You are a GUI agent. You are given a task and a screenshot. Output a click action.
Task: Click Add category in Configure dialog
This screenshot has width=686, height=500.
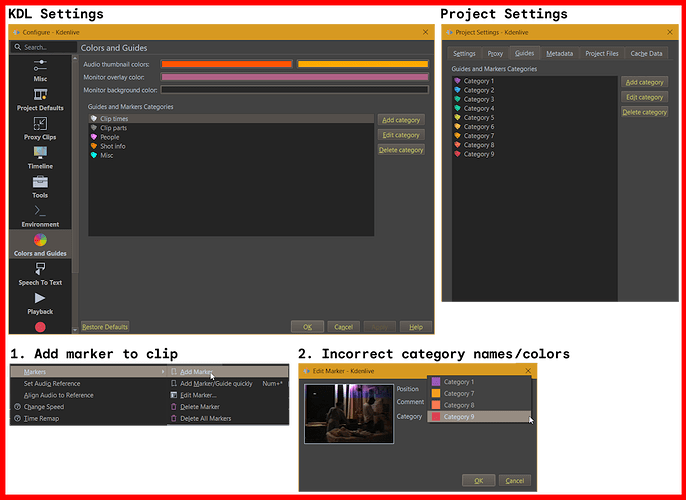tap(401, 120)
